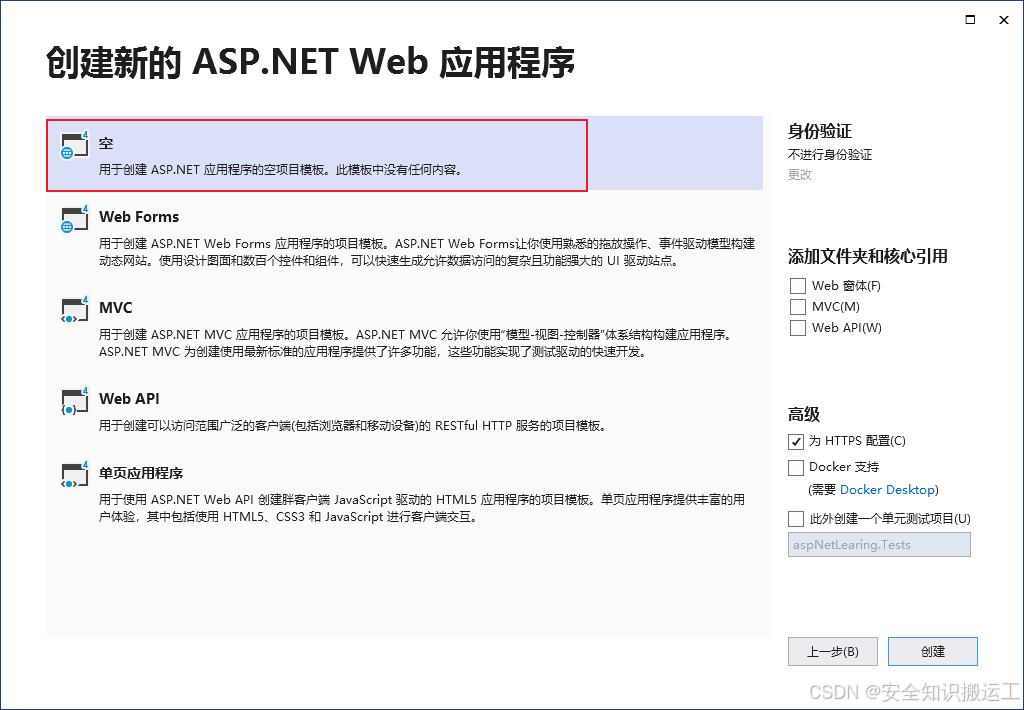Click the MVC template icon
The height and width of the screenshot is (710, 1024).
pos(74,310)
